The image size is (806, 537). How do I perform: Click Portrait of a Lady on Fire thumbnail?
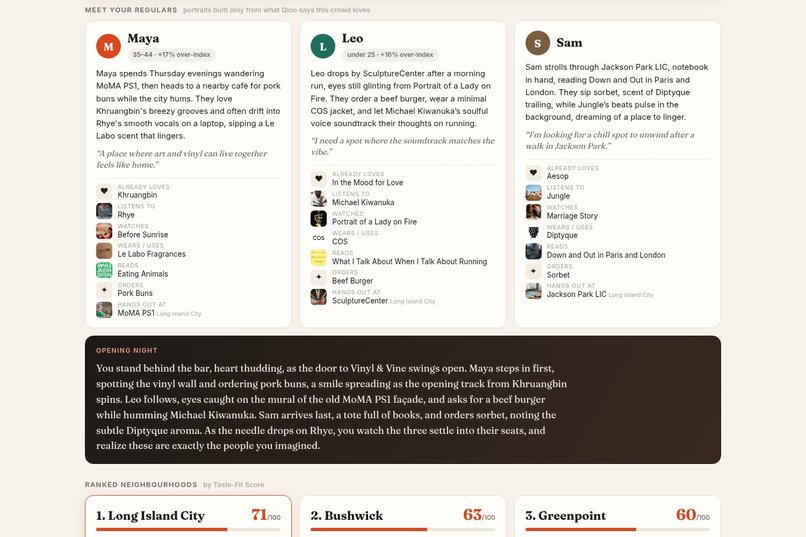coord(319,218)
